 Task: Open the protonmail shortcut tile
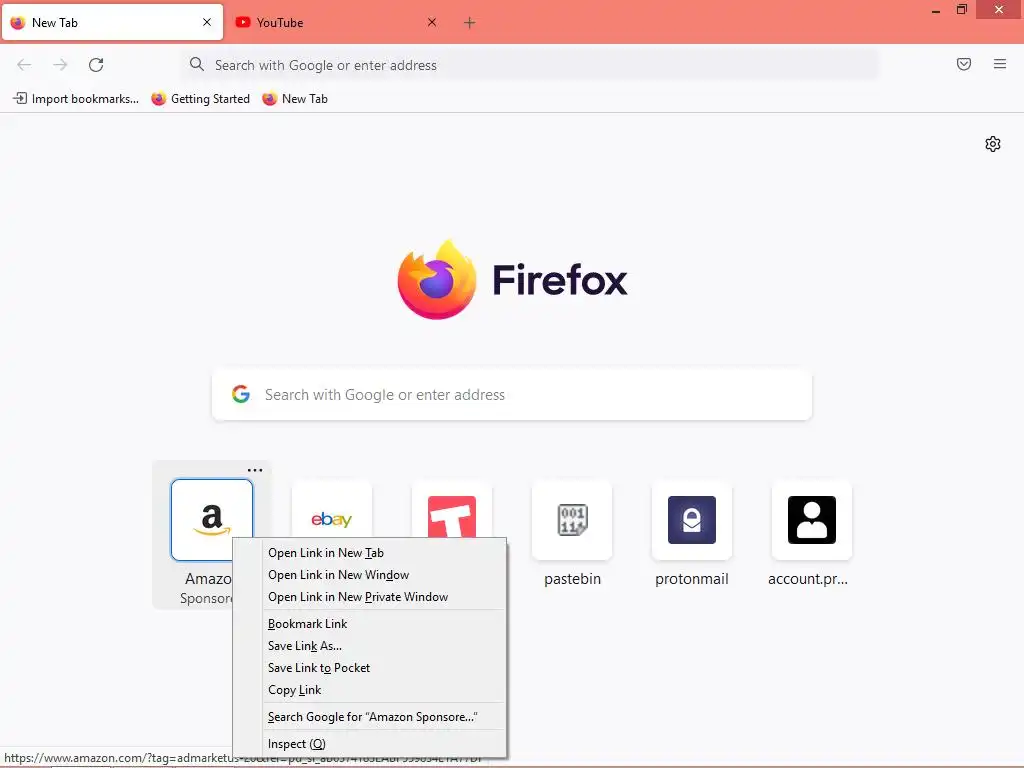(x=692, y=520)
